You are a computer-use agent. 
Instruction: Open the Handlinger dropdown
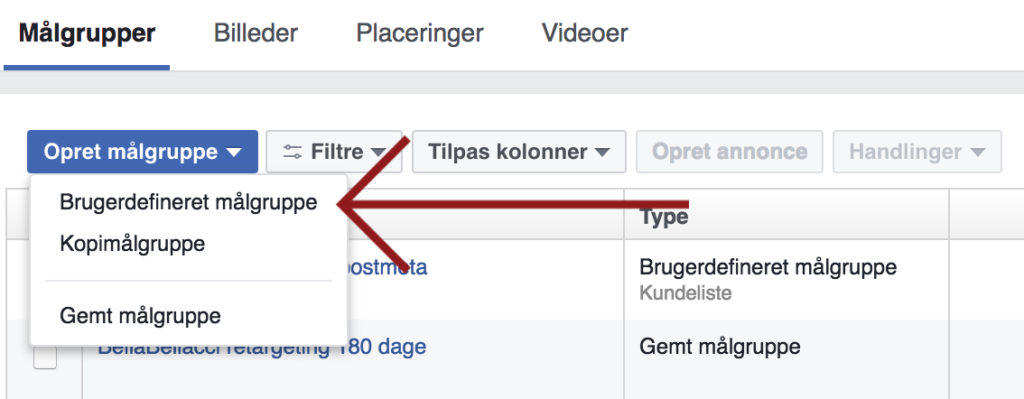click(x=917, y=152)
